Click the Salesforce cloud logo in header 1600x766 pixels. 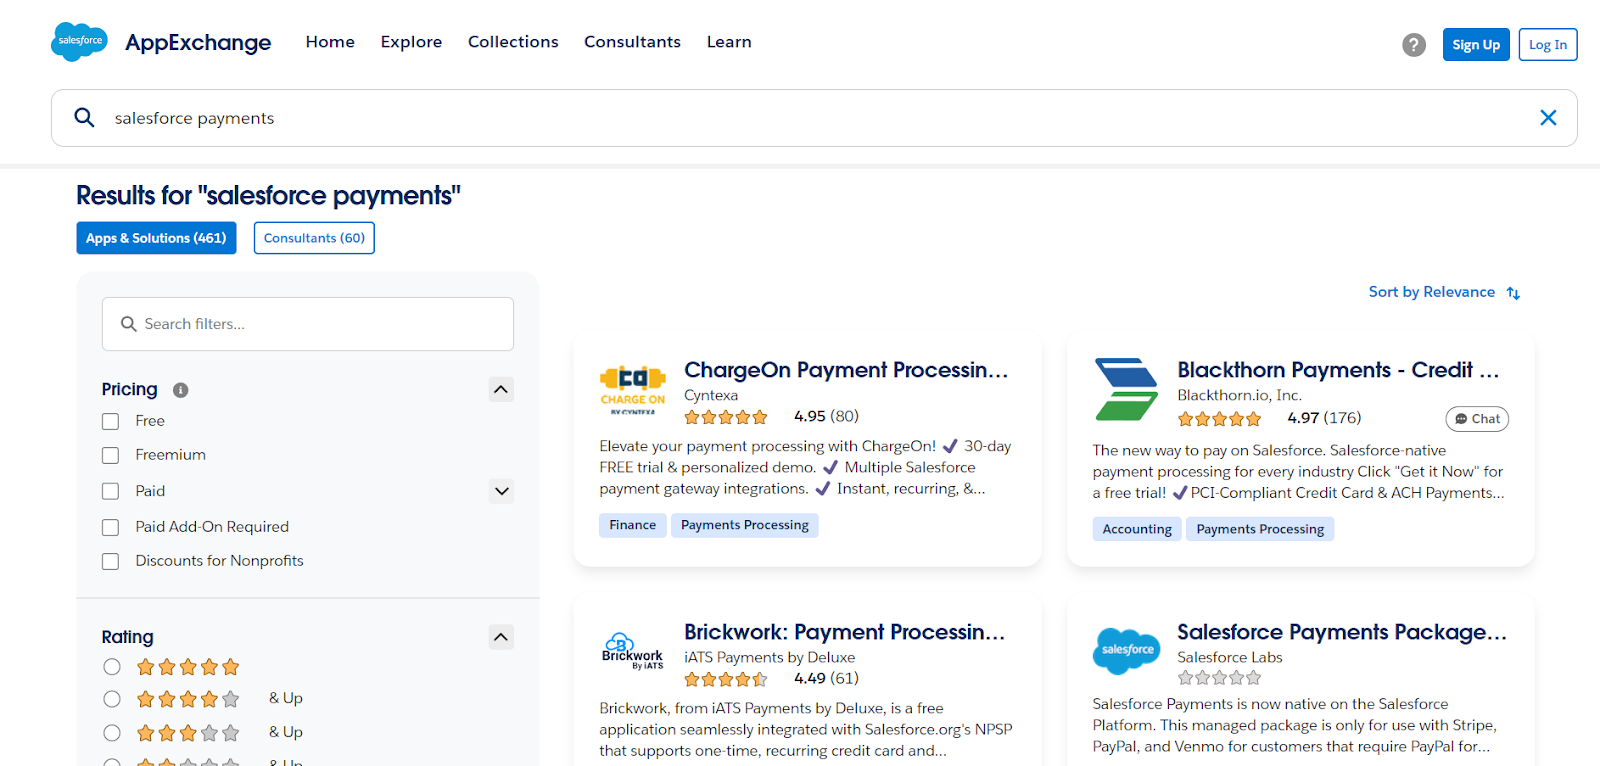(x=79, y=42)
